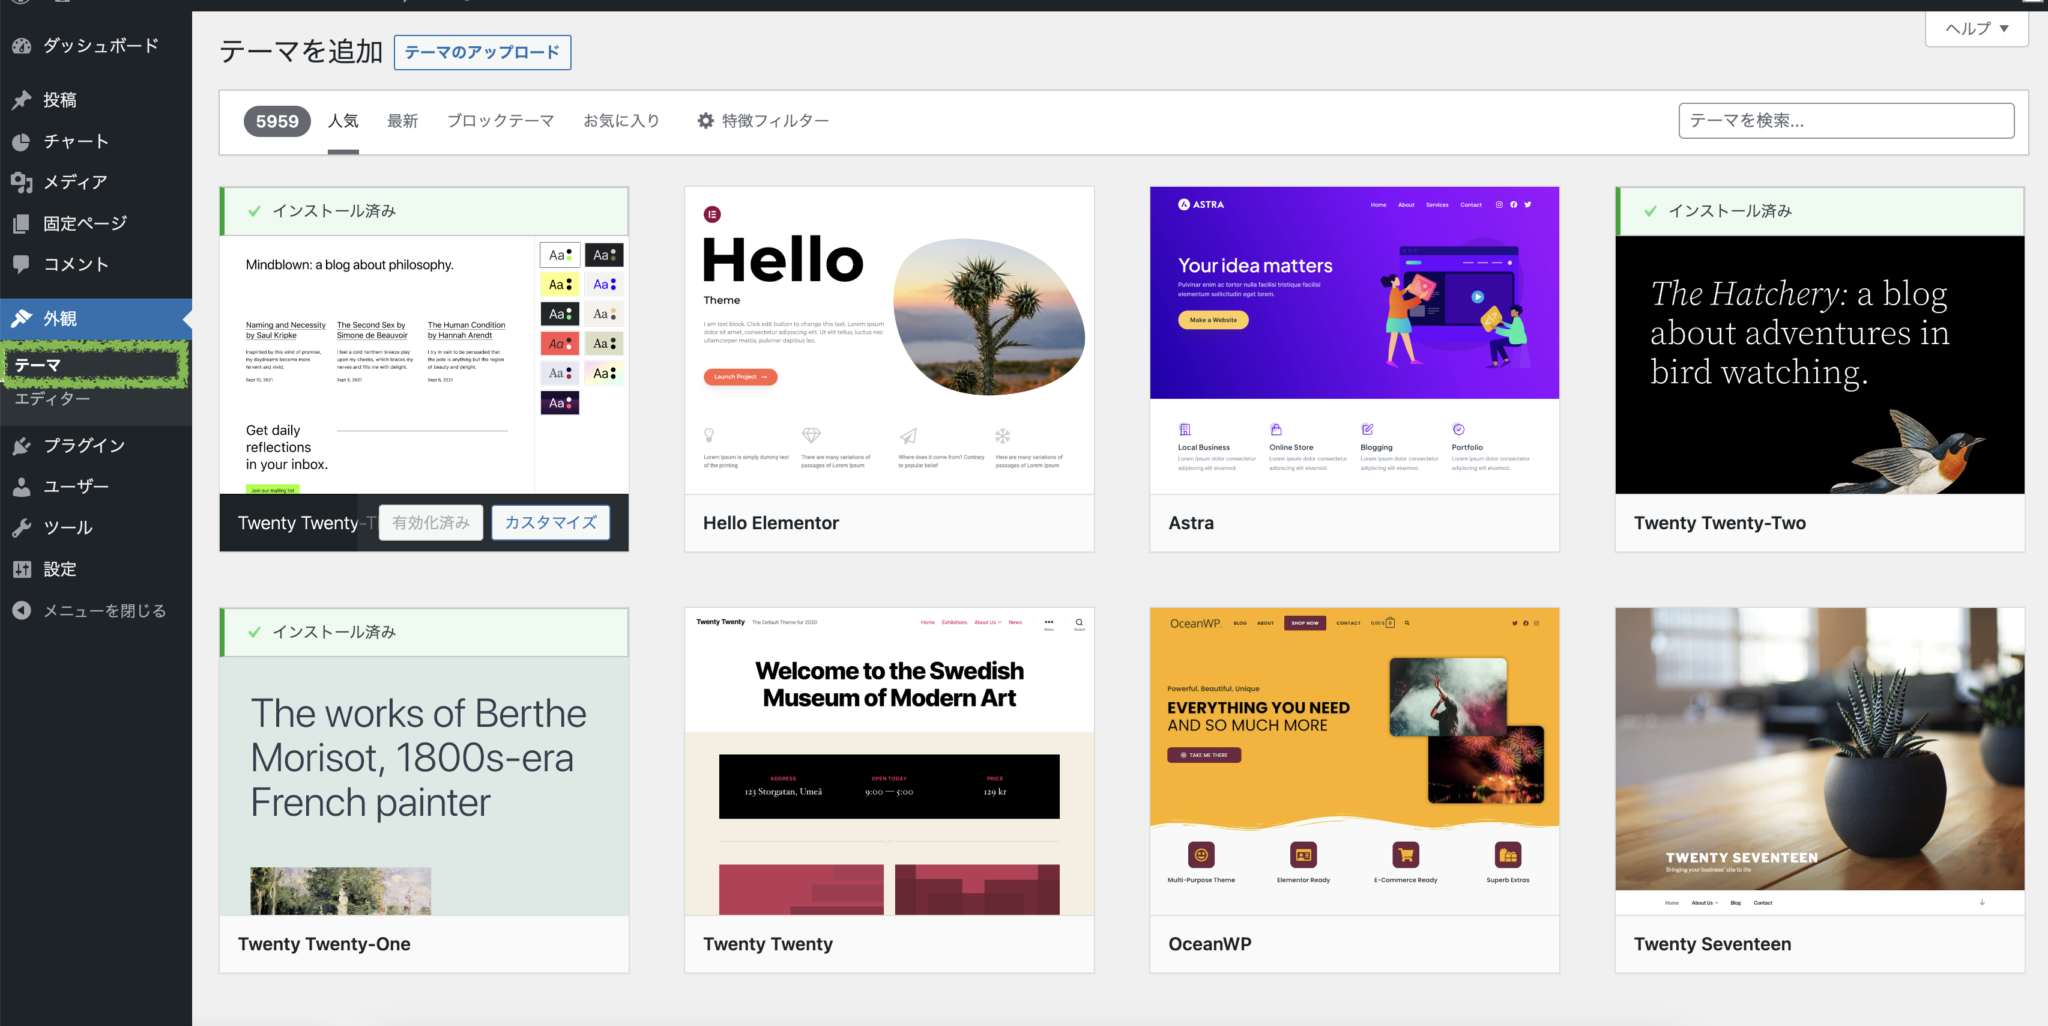Open the エディター submenu link
Screen dimensions: 2048x1026
point(53,399)
